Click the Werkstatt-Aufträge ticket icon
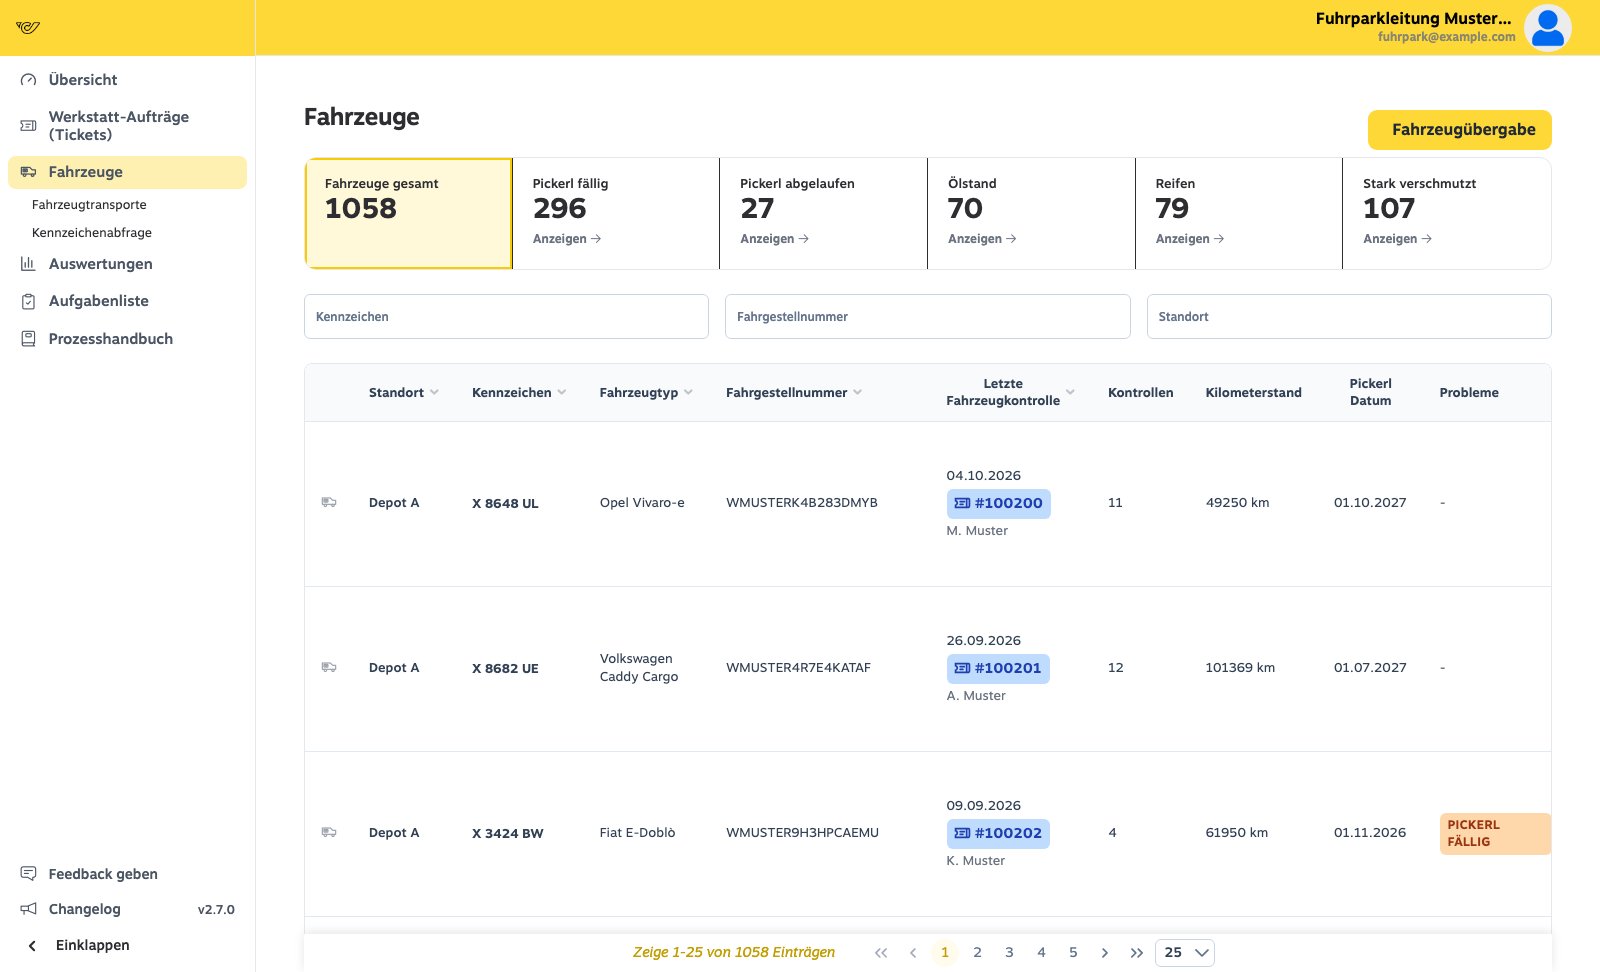This screenshot has width=1600, height=972. click(x=28, y=126)
